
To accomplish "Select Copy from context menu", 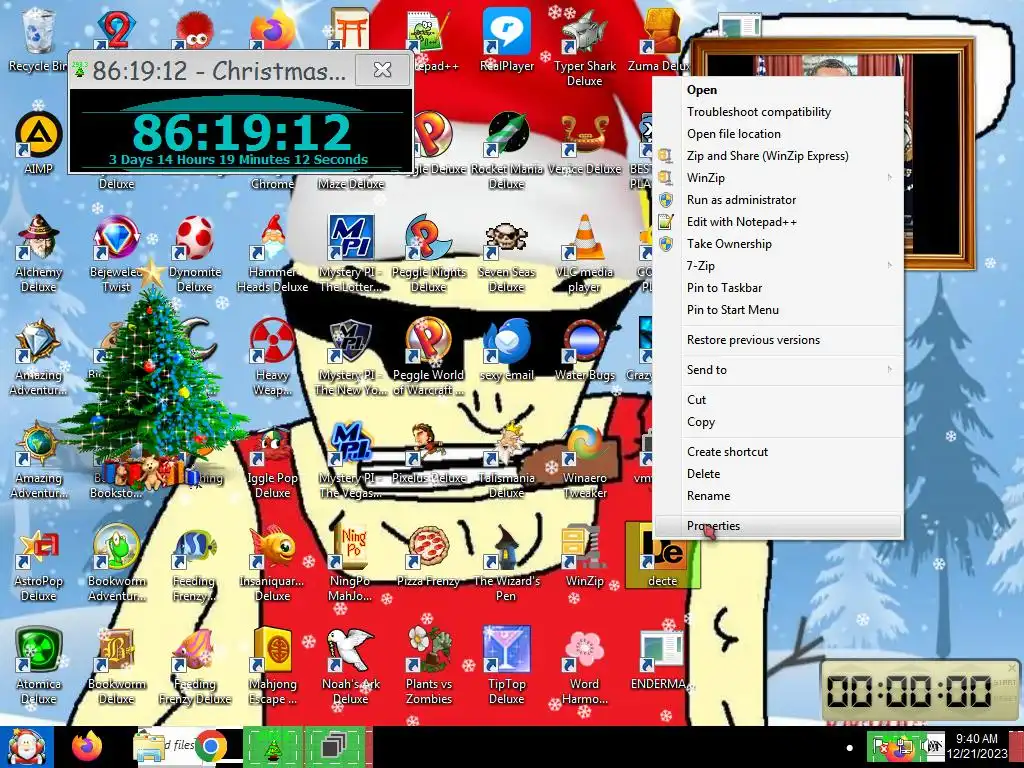I will click(778, 422).
